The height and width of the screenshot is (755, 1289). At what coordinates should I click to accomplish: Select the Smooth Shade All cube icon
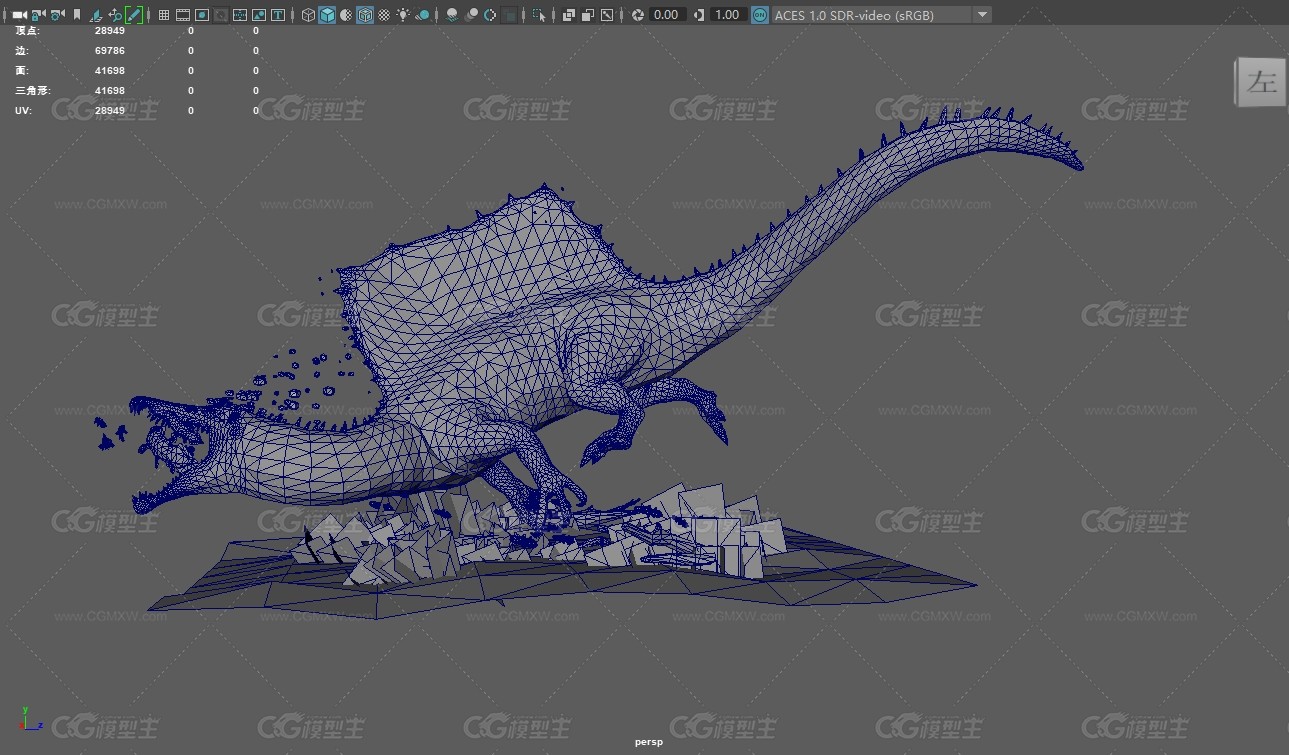click(x=327, y=15)
